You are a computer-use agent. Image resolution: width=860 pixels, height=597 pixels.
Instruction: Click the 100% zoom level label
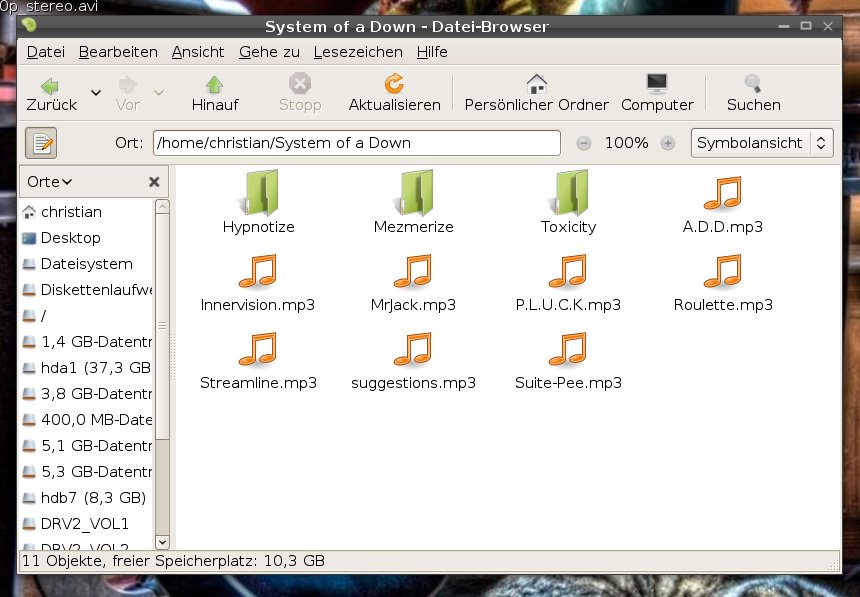[626, 143]
